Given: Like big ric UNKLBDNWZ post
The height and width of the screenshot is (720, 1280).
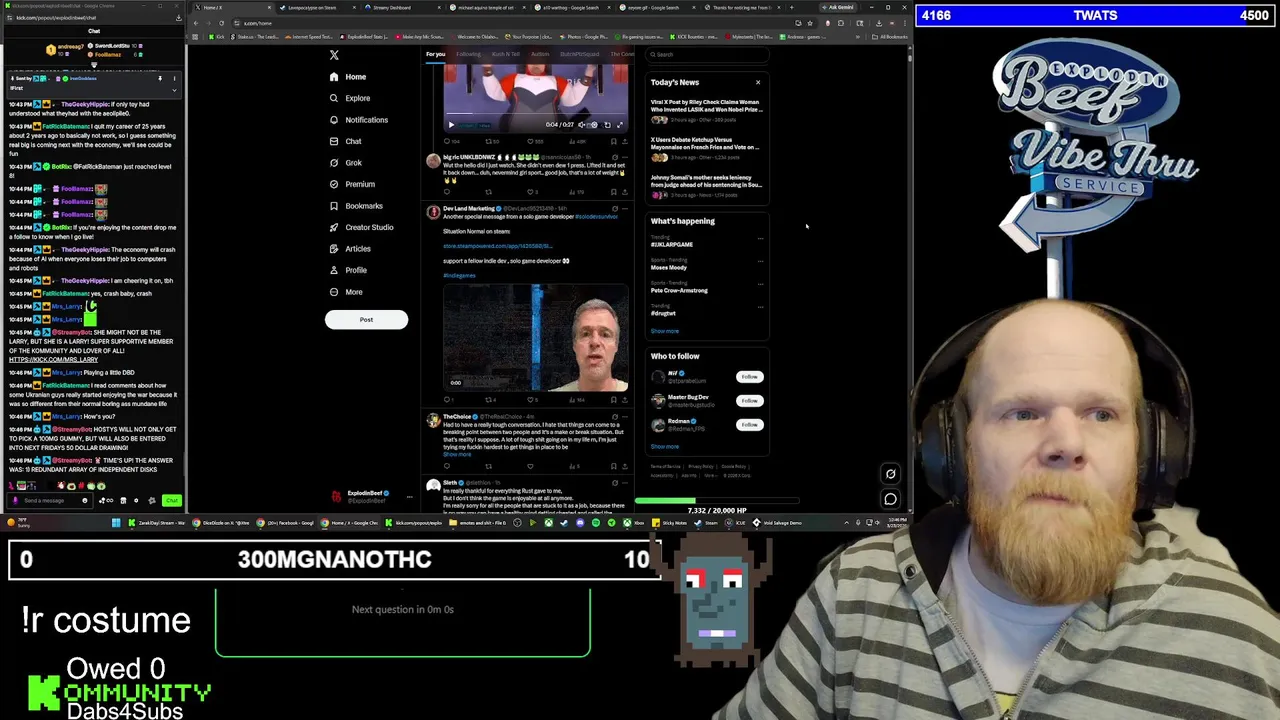Looking at the screenshot, I should (532, 192).
